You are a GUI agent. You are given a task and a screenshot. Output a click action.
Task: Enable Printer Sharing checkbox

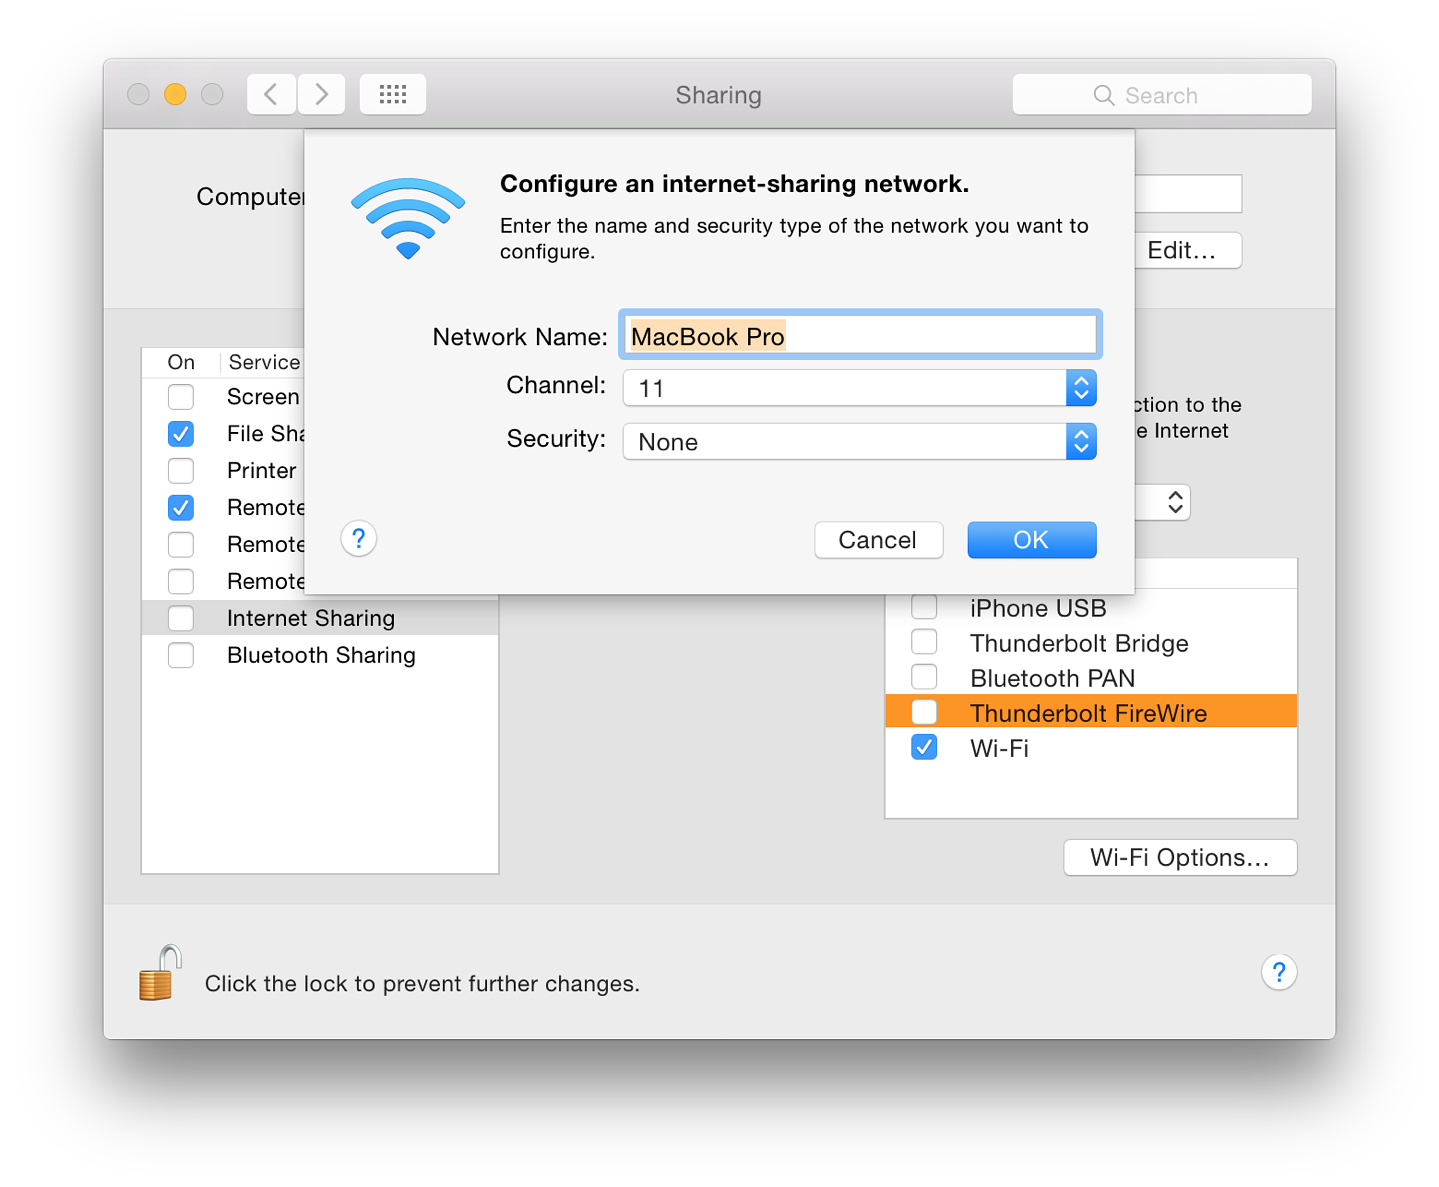click(181, 471)
